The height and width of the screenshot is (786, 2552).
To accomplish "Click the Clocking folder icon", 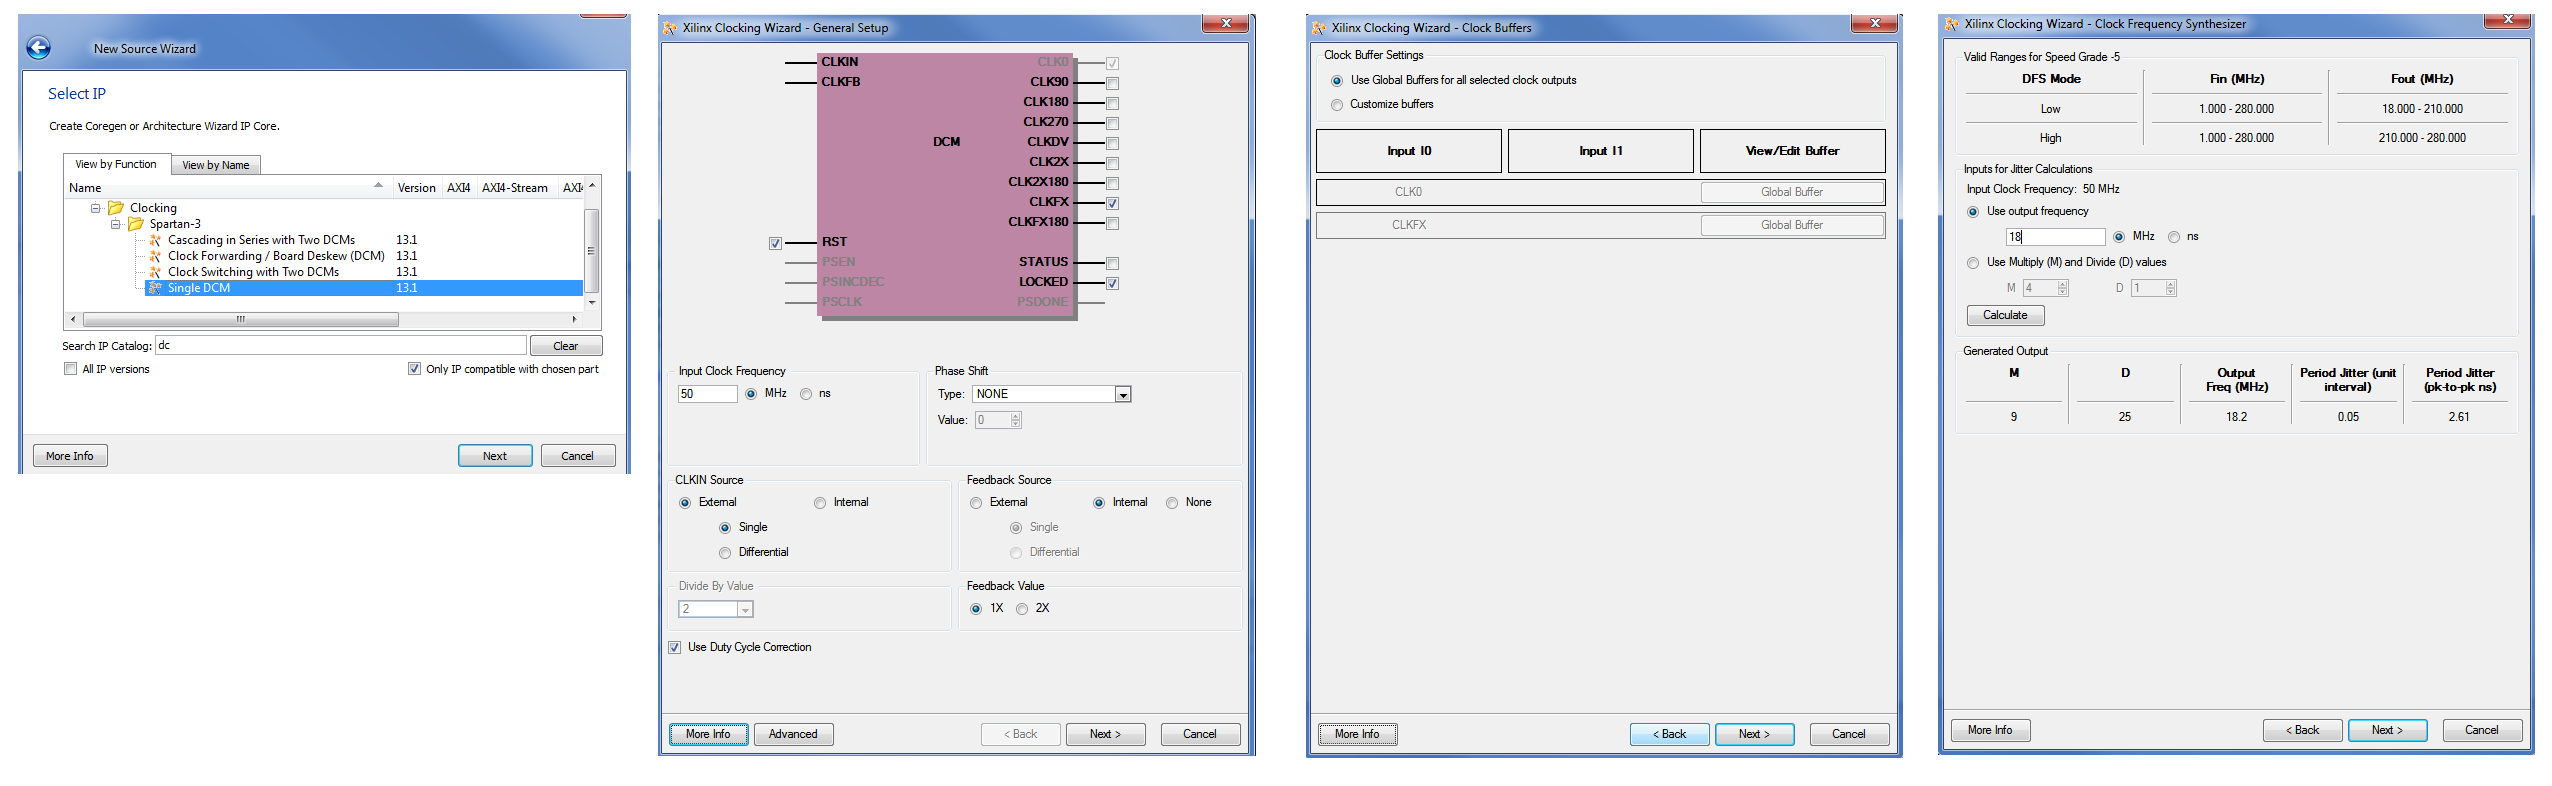I will coord(116,208).
